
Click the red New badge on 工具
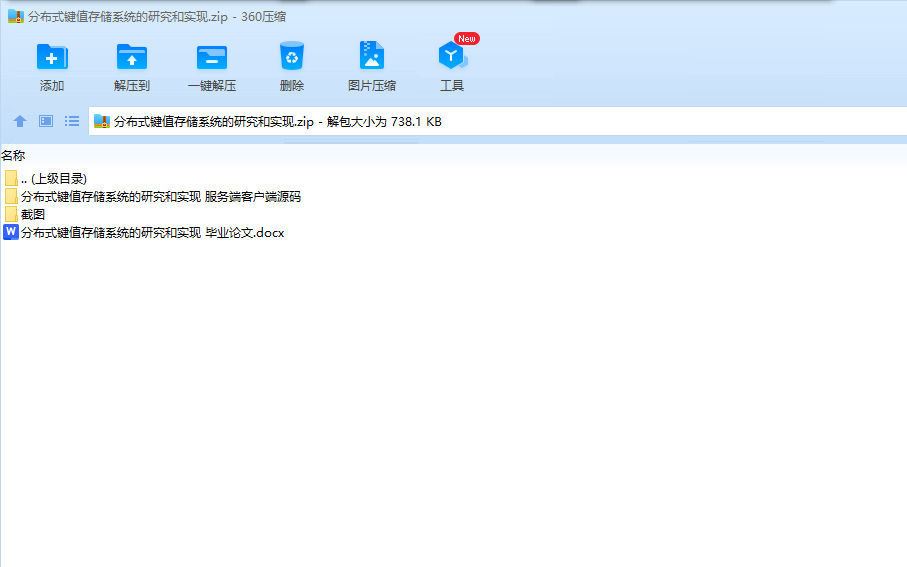coord(467,38)
